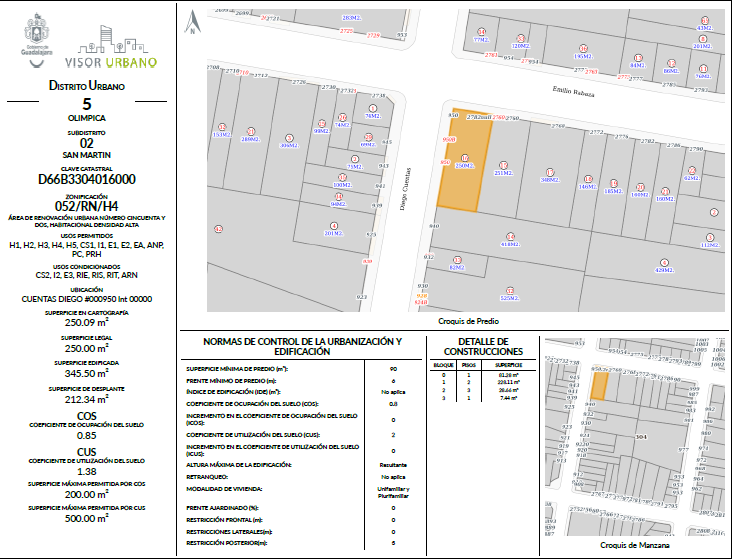Image resolution: width=736 pixels, height=560 pixels.
Task: Click the COS value 0.85
Action: point(87,436)
